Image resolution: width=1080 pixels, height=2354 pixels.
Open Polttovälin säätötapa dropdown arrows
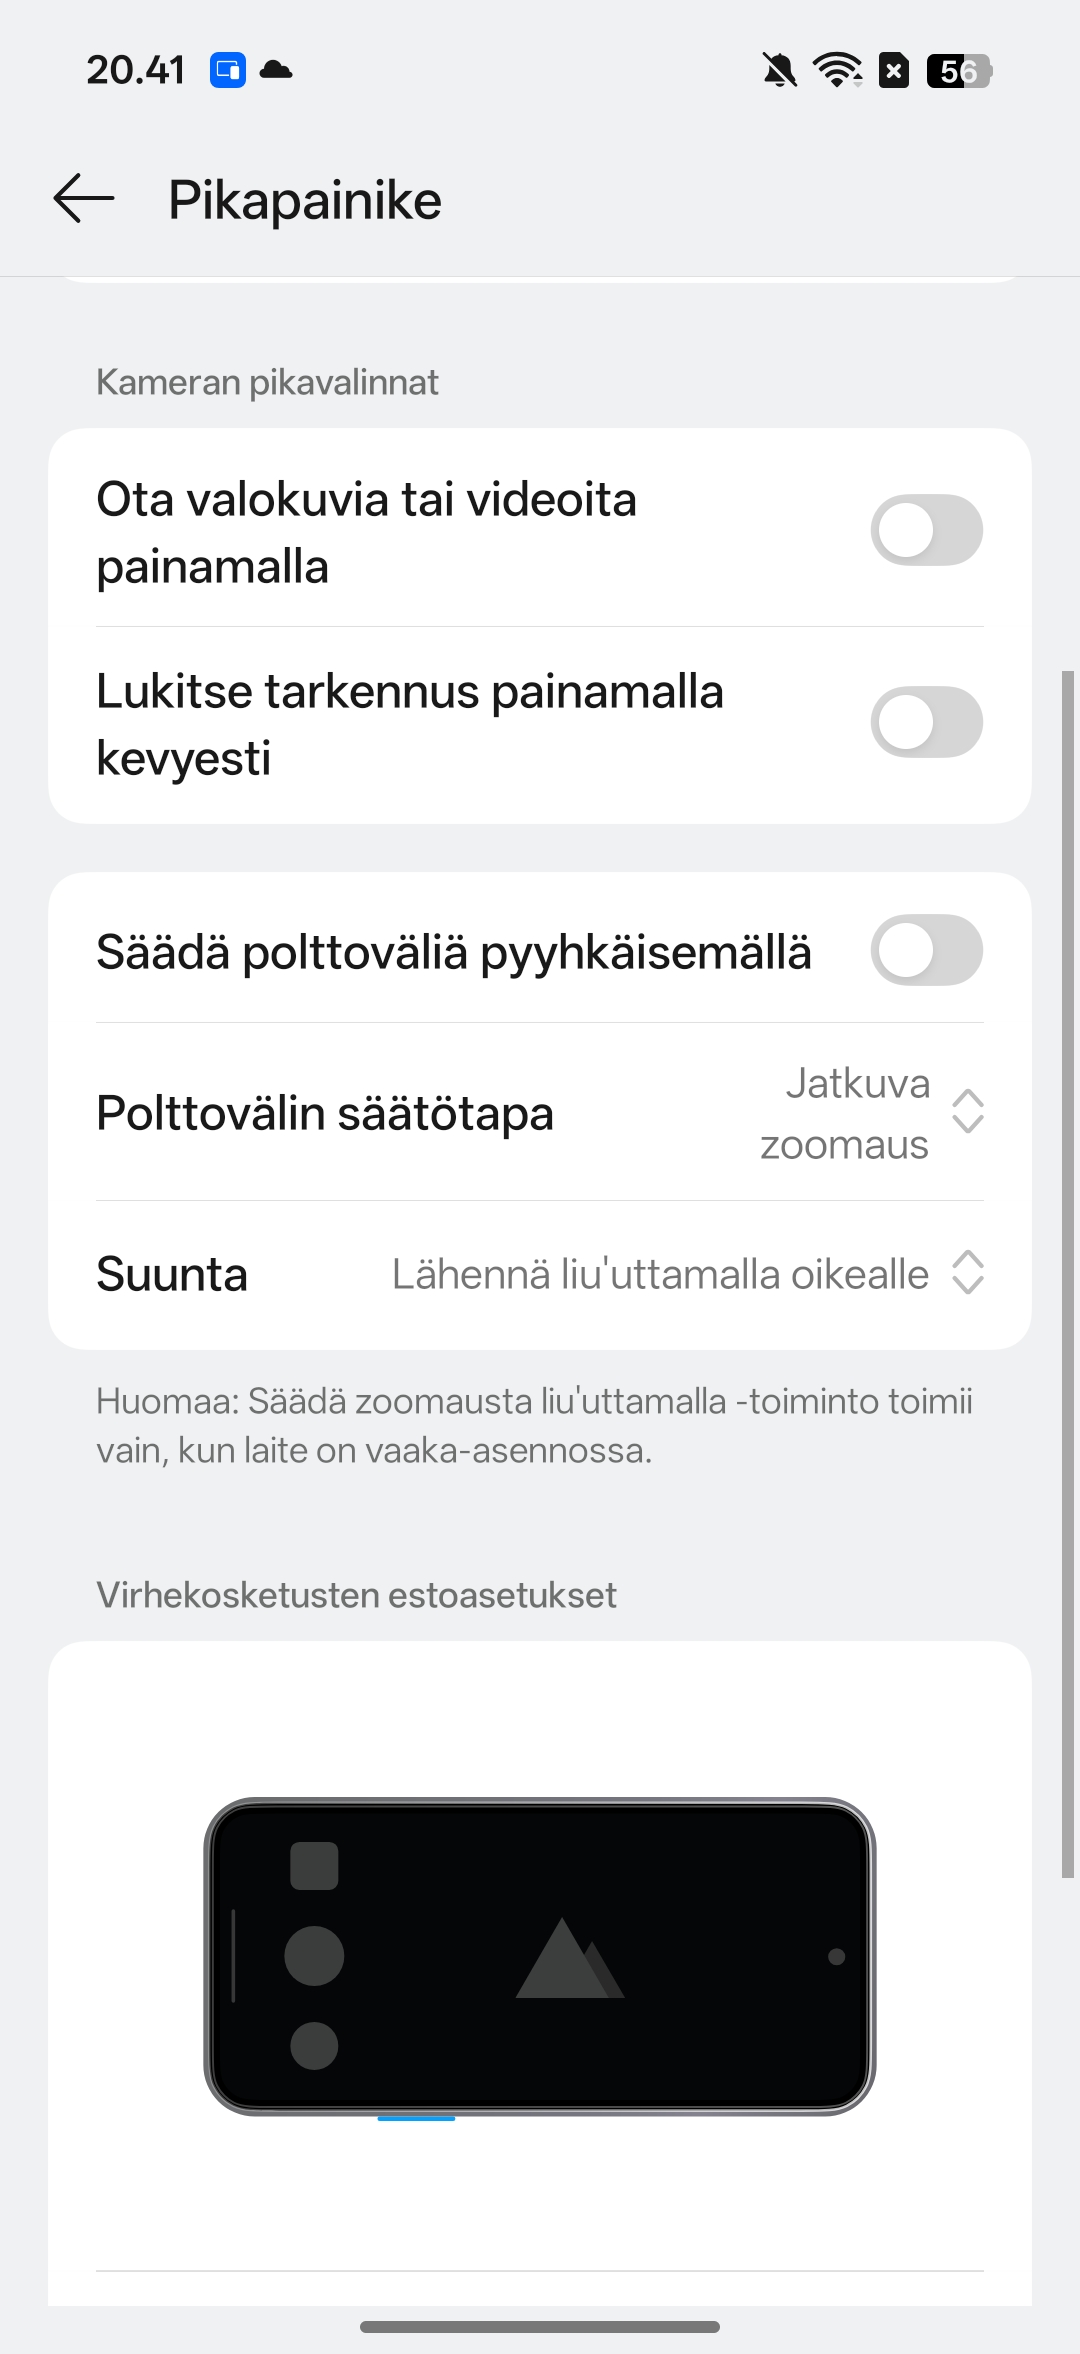coord(967,1112)
